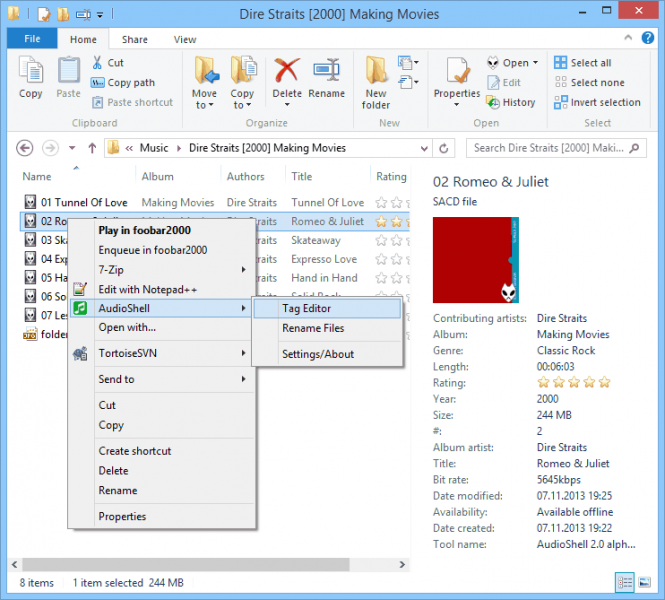
Task: Open the File ribbon tab
Action: [x=32, y=39]
